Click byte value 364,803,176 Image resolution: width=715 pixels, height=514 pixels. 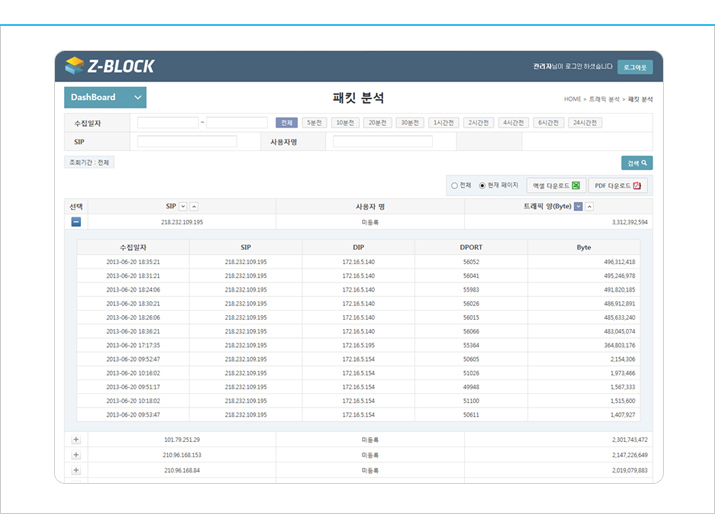pyautogui.click(x=620, y=345)
